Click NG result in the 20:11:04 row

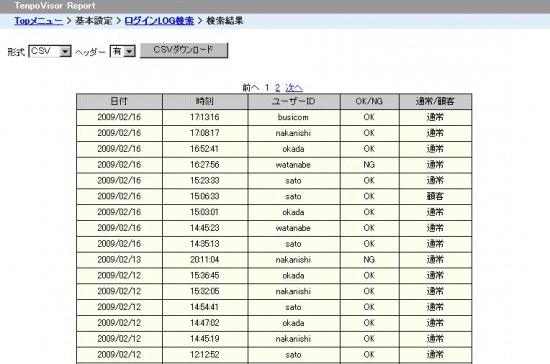(x=369, y=260)
